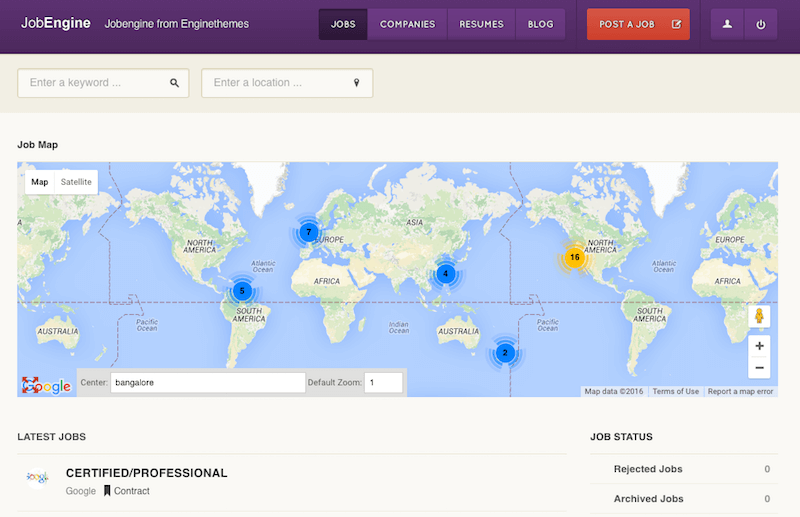800x517 pixels.
Task: Zoom out the map with minus
Action: click(759, 367)
